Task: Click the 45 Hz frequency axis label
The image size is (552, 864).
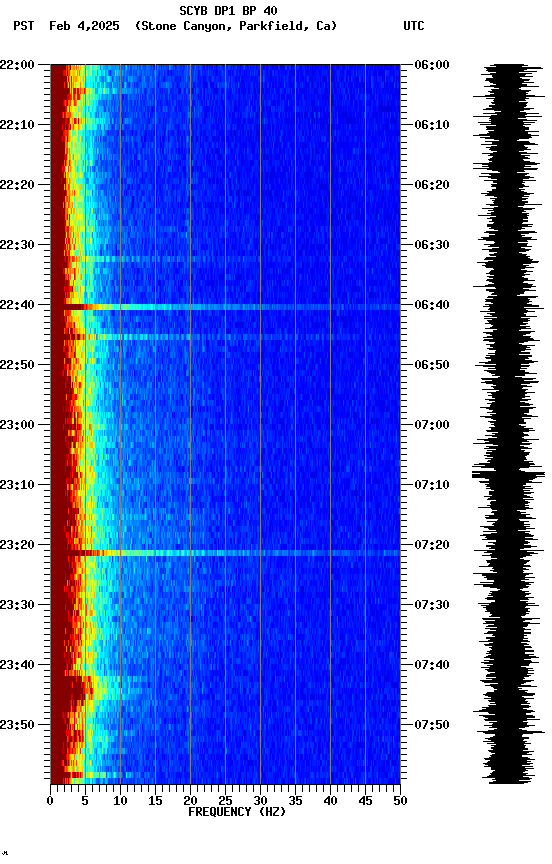Action: click(x=365, y=802)
